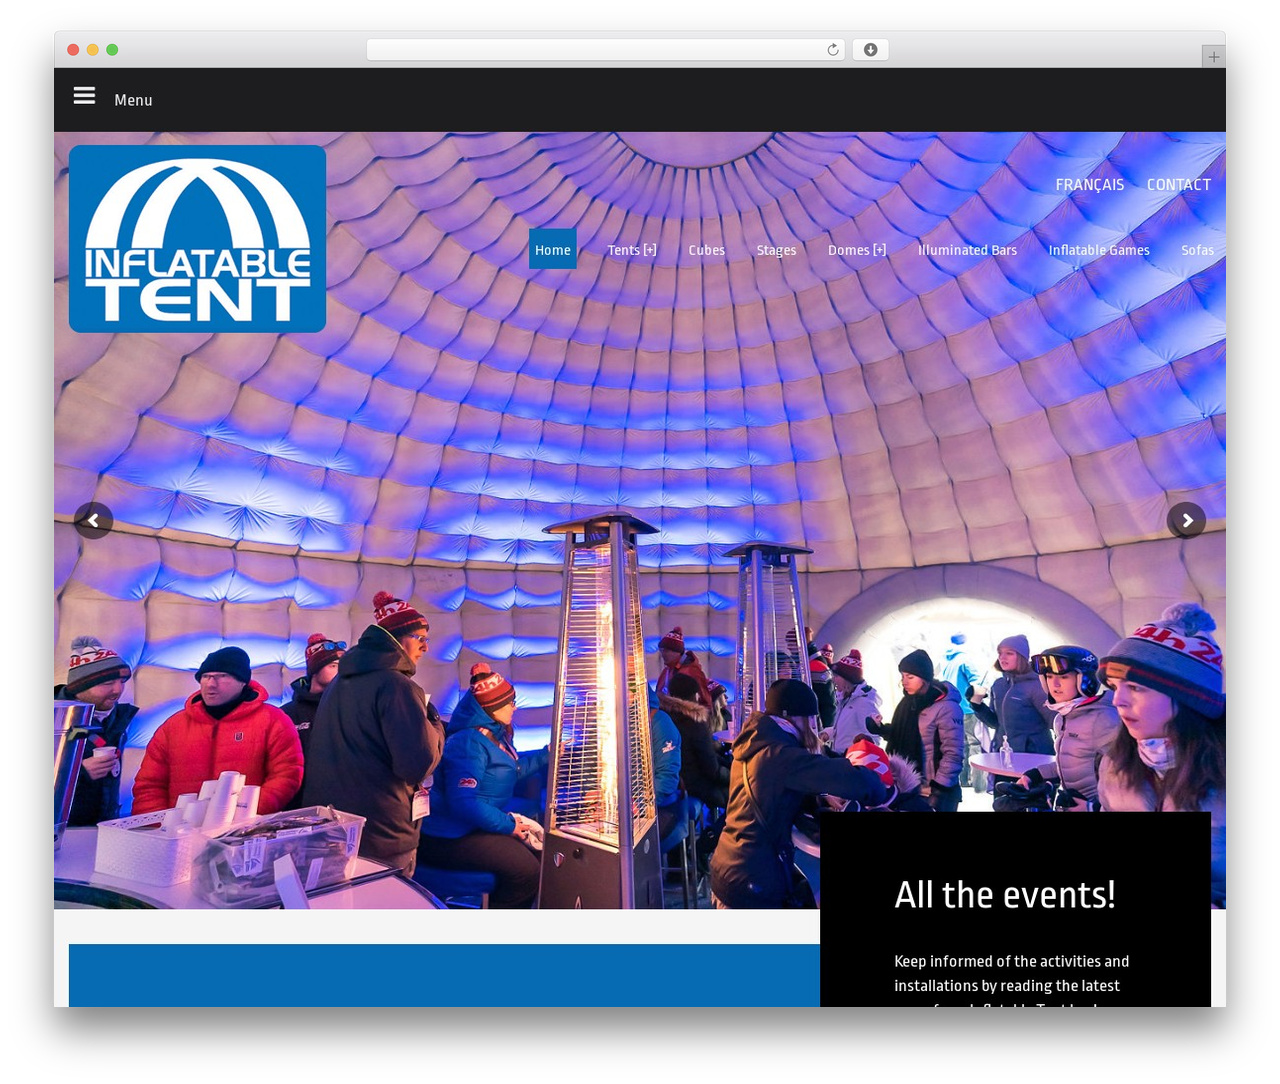Switch language to FRANÇAIS
1280x1084 pixels.
pos(1089,185)
